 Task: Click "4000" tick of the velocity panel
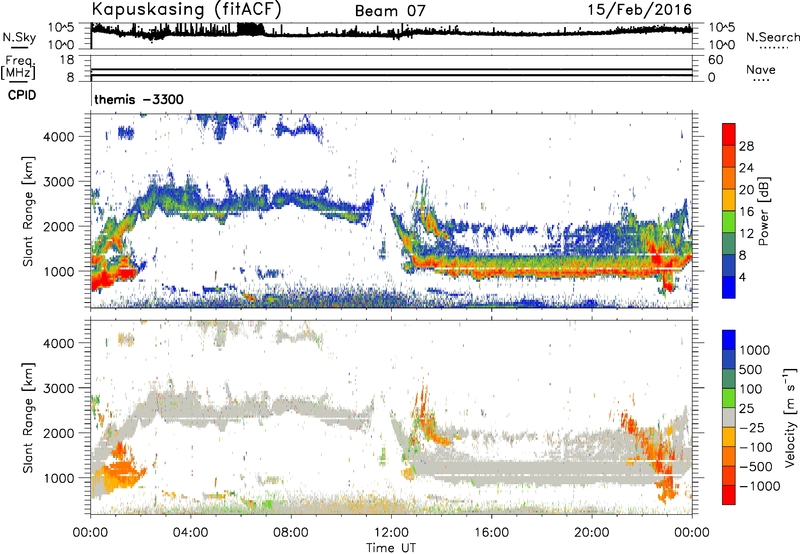point(59,343)
